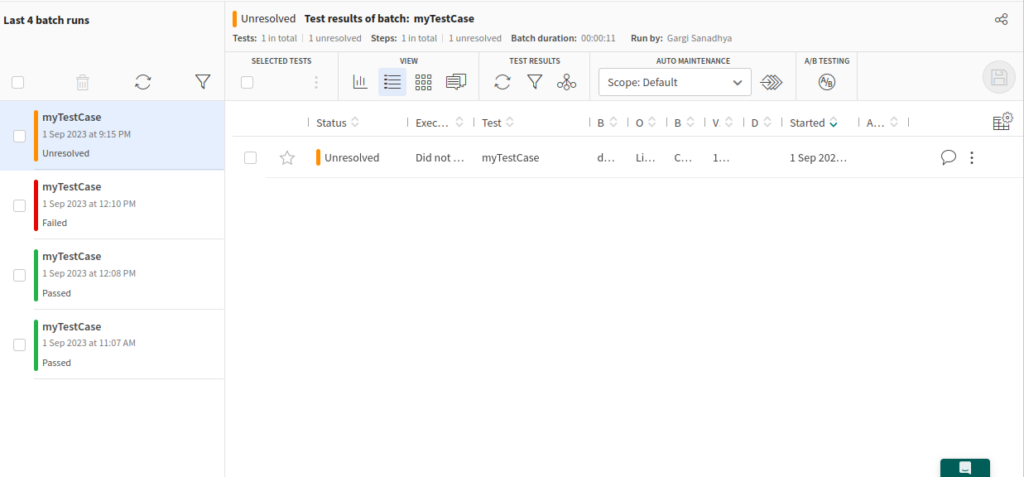Click the delete batches trash icon

click(83, 83)
